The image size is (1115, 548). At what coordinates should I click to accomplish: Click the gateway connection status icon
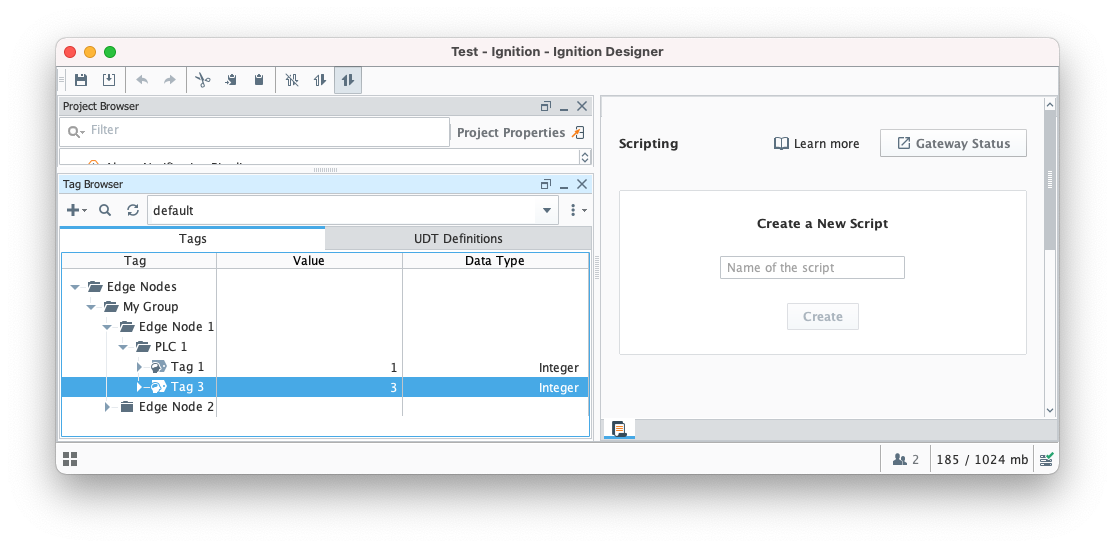(x=1046, y=460)
